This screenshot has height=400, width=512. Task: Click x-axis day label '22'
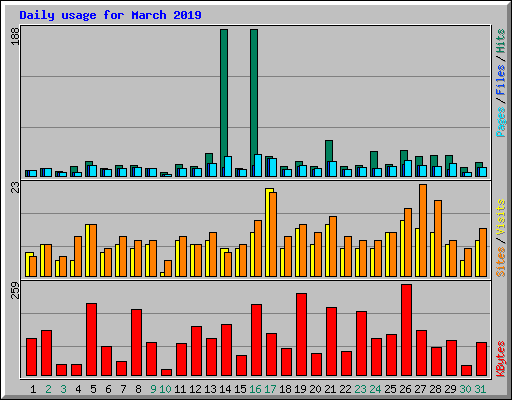345,389
